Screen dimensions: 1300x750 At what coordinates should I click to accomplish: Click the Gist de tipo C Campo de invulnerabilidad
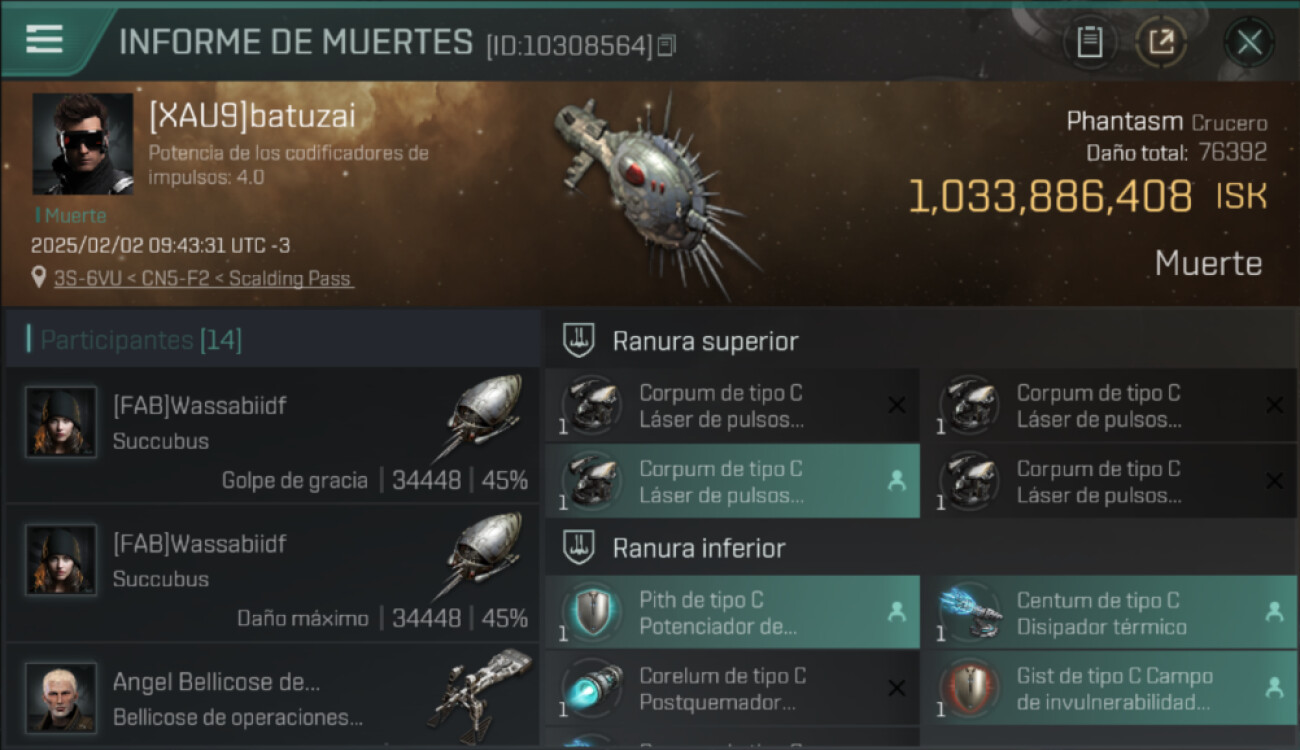click(1110, 688)
